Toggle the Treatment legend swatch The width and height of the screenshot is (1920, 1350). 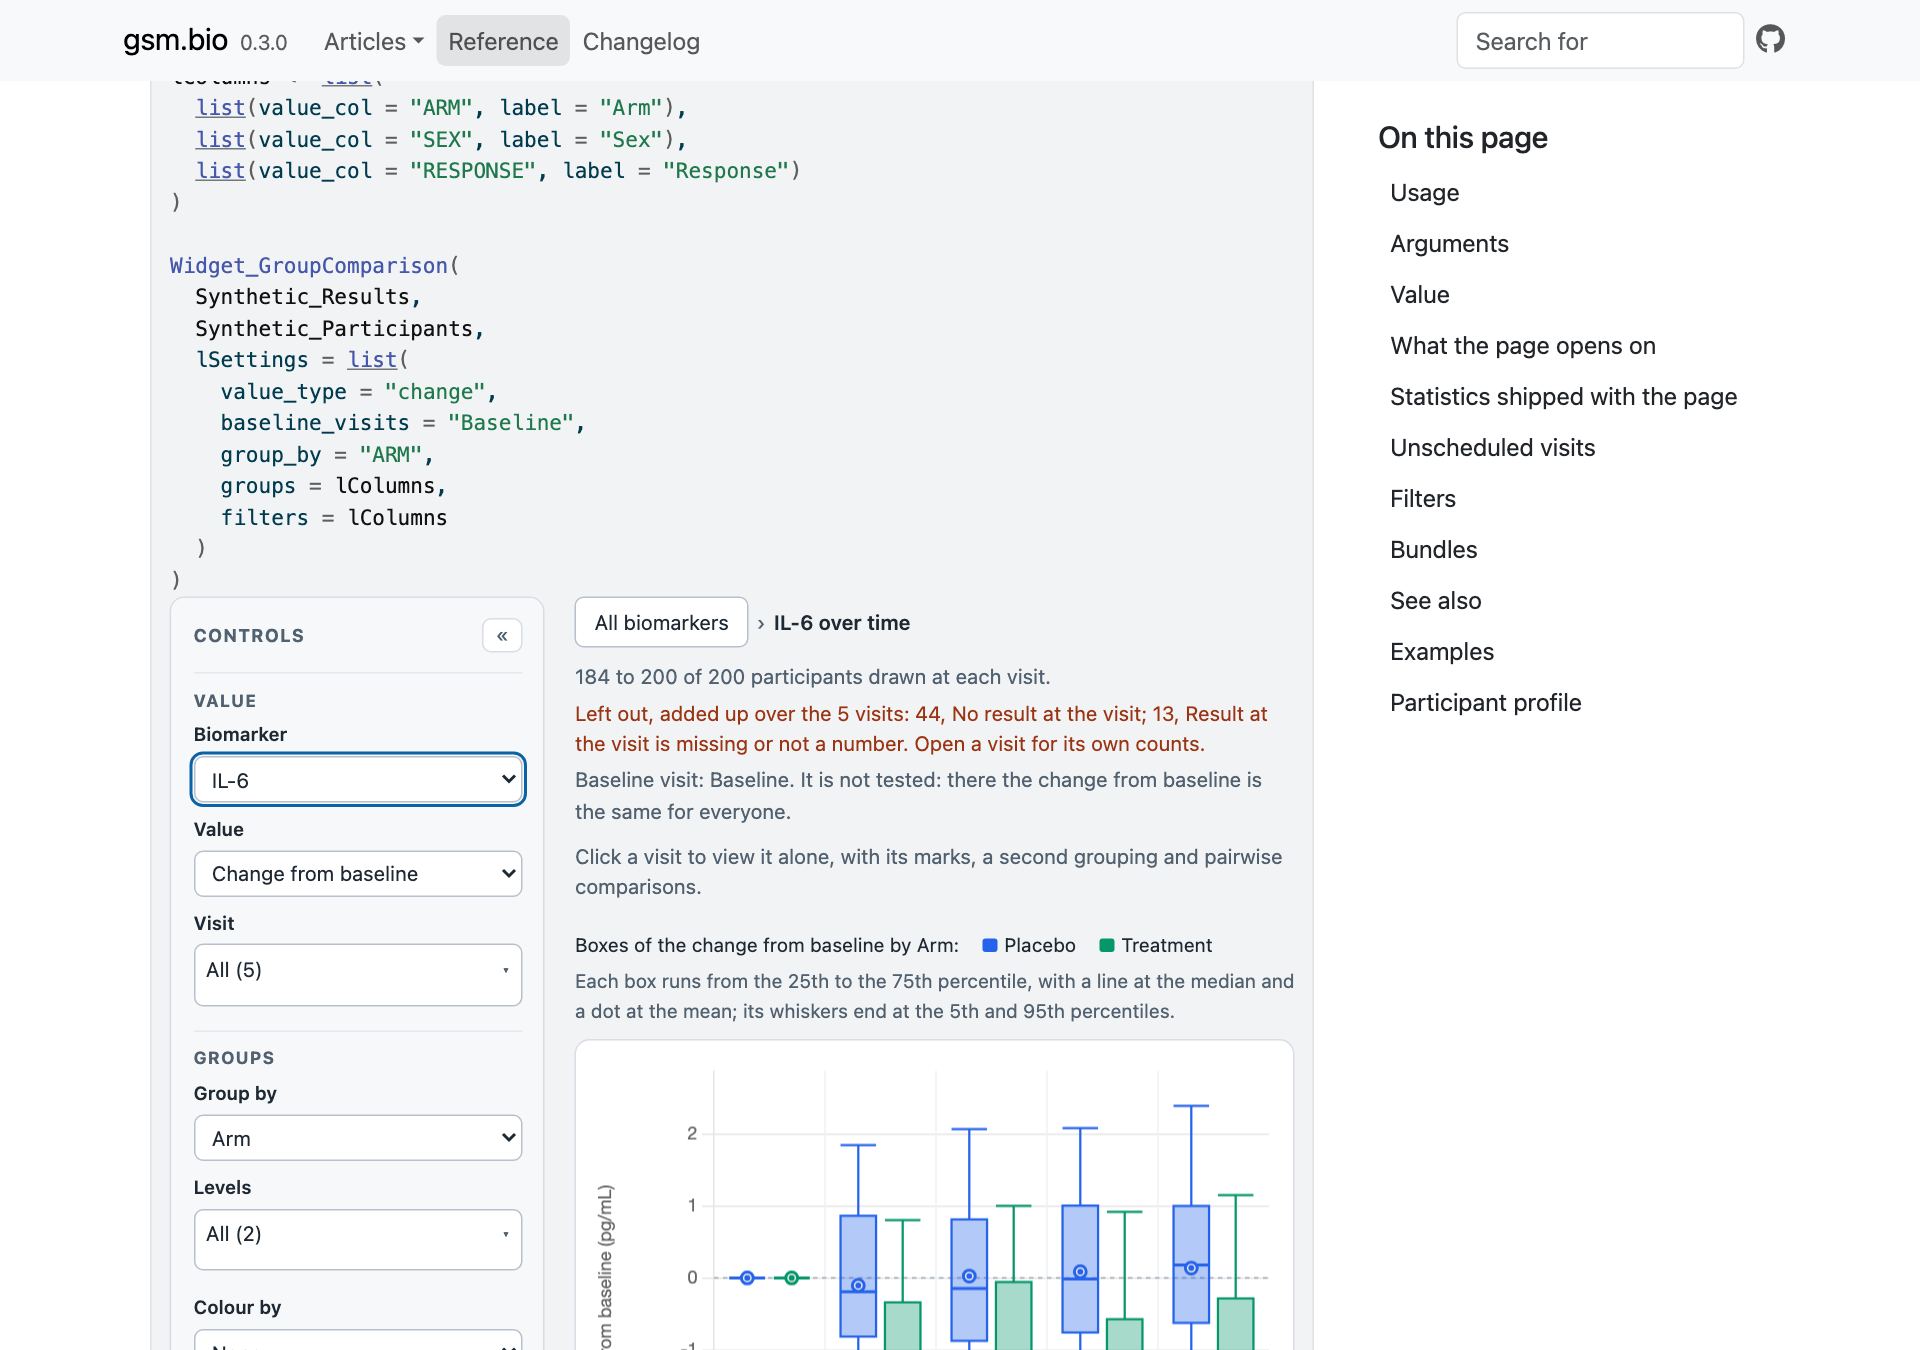click(x=1107, y=946)
